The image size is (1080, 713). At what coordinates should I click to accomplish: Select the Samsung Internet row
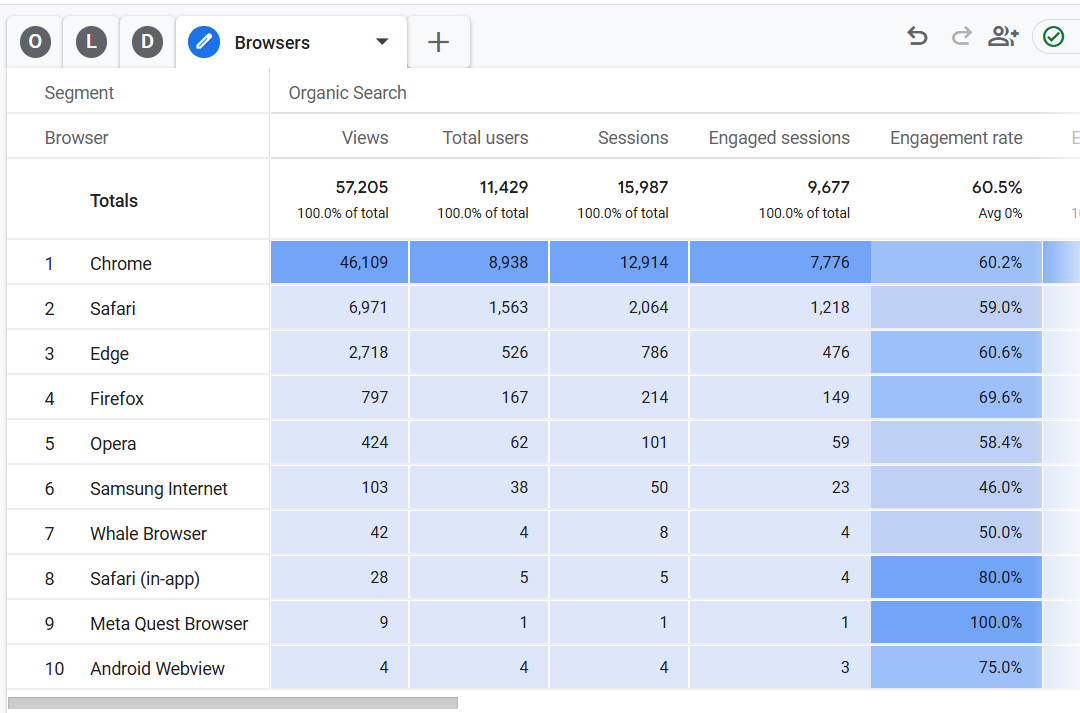click(x=158, y=489)
